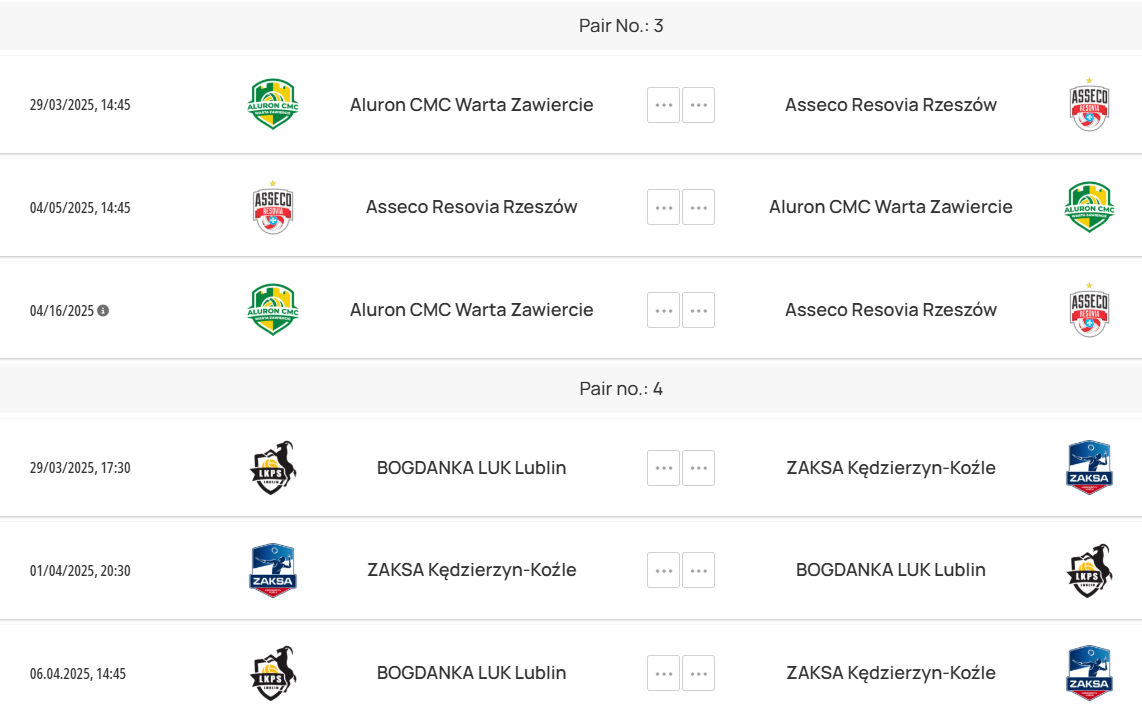The width and height of the screenshot is (1142, 717).
Task: Click Asseco Resovia logo in 04/05/2025 row
Action: pyautogui.click(x=273, y=207)
